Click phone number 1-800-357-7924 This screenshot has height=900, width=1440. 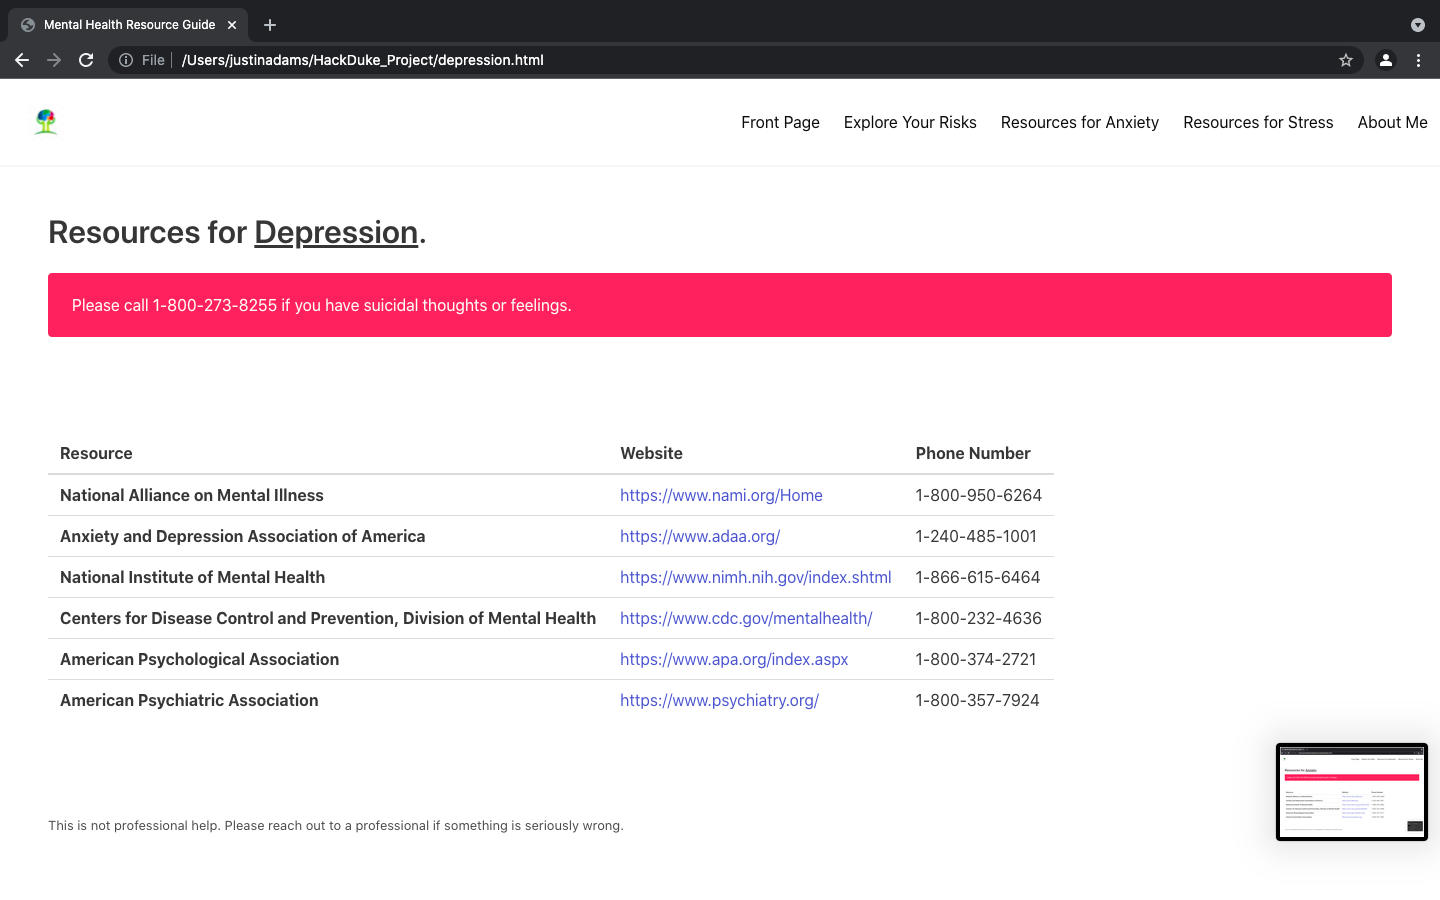pyautogui.click(x=978, y=700)
